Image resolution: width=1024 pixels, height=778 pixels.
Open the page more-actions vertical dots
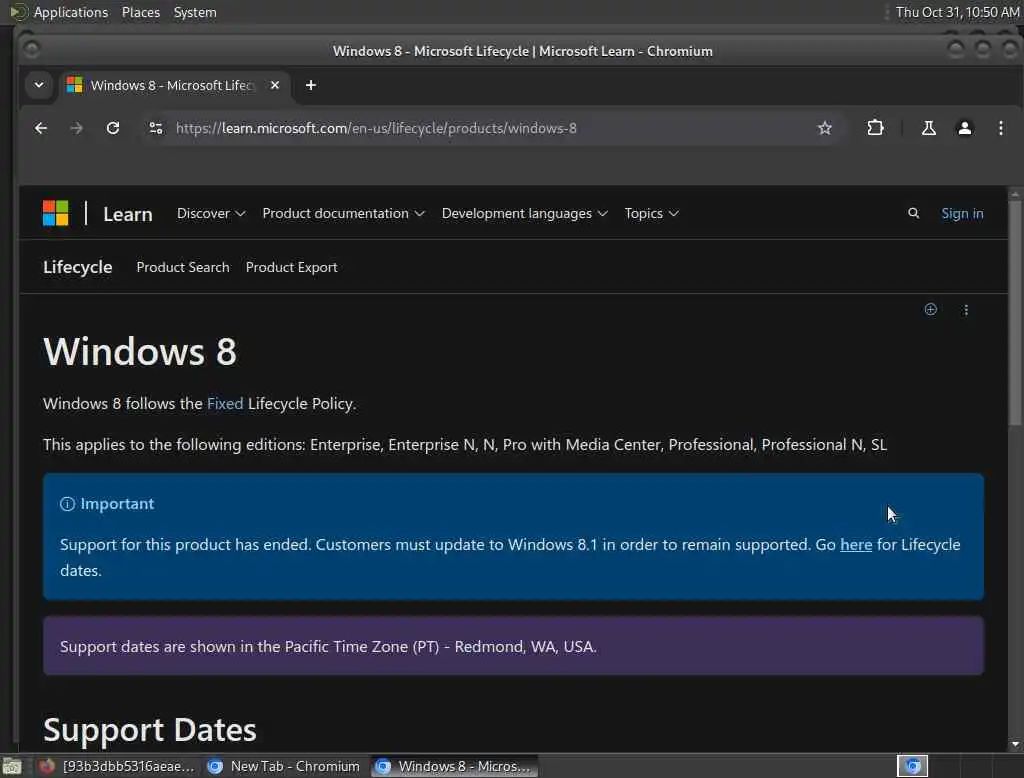click(966, 310)
